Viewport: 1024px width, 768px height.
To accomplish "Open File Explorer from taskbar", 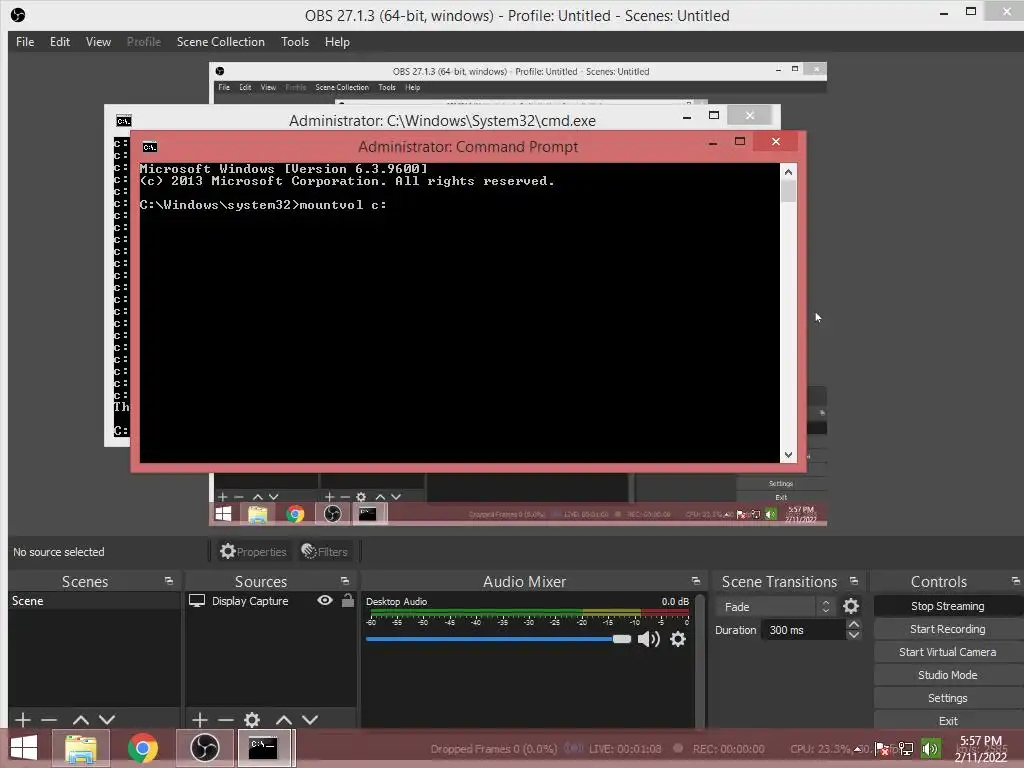I will [81, 748].
